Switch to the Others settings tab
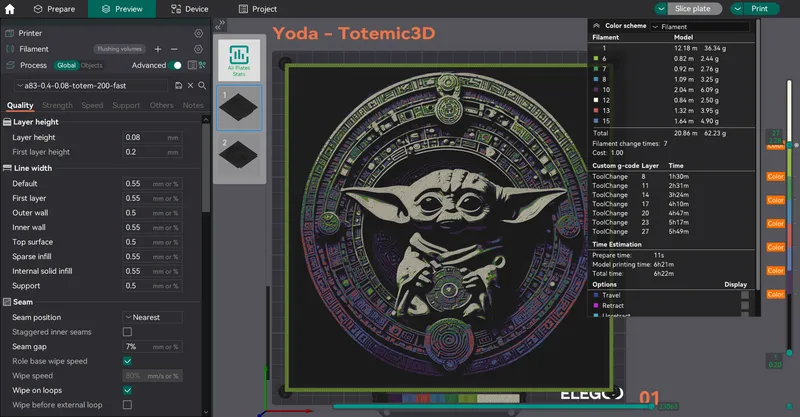 (161, 105)
